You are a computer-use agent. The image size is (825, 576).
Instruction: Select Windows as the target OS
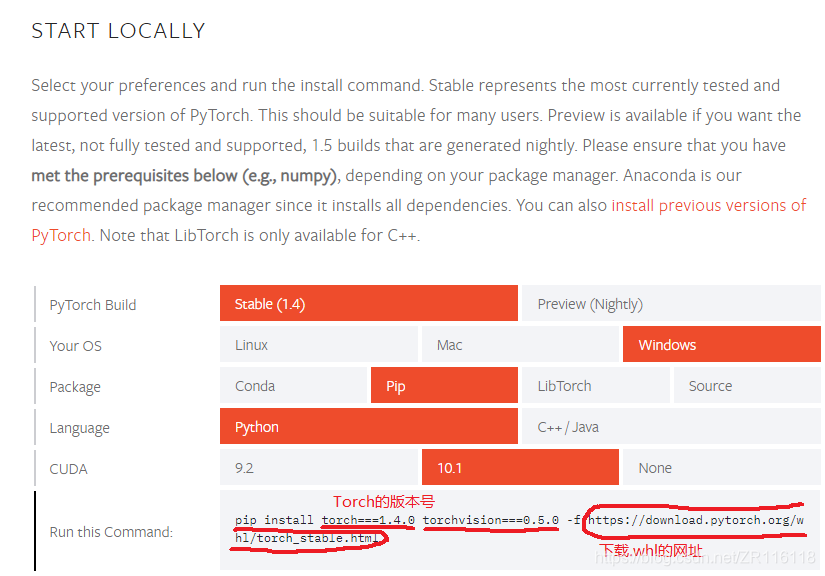[721, 344]
